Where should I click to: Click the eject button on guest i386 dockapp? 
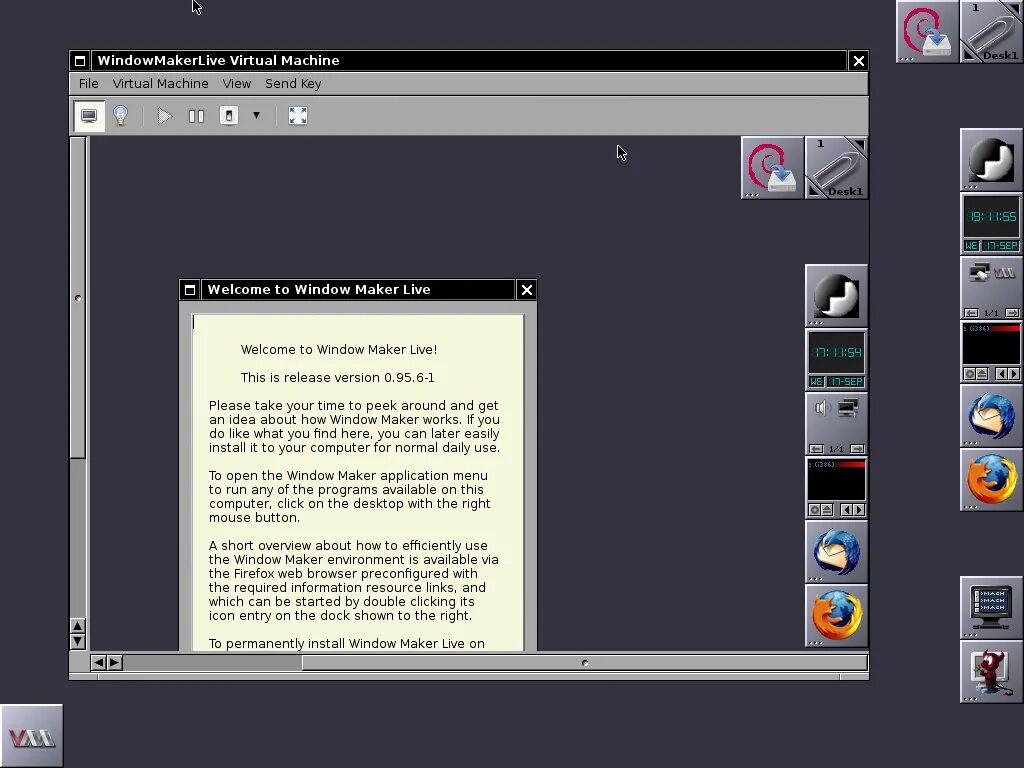827,509
